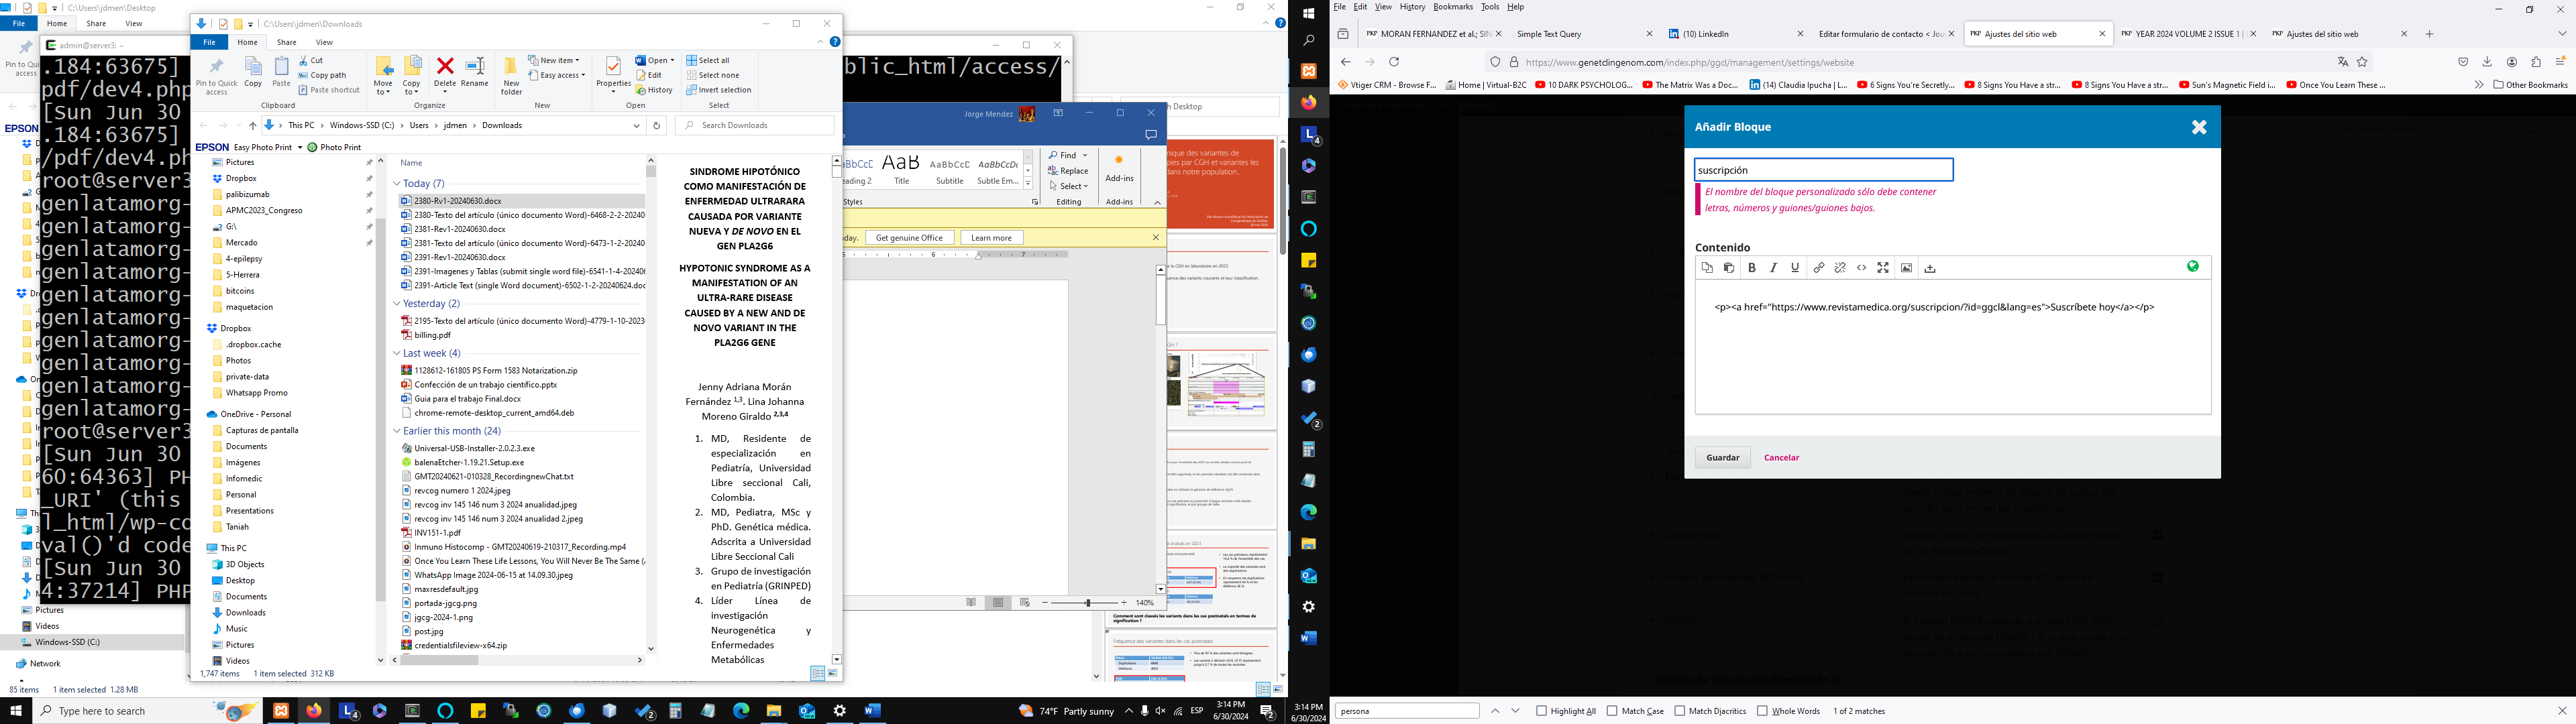Screen dimensions: 2576x724
Task: Toggle source code view icon in editor
Action: 1862,268
